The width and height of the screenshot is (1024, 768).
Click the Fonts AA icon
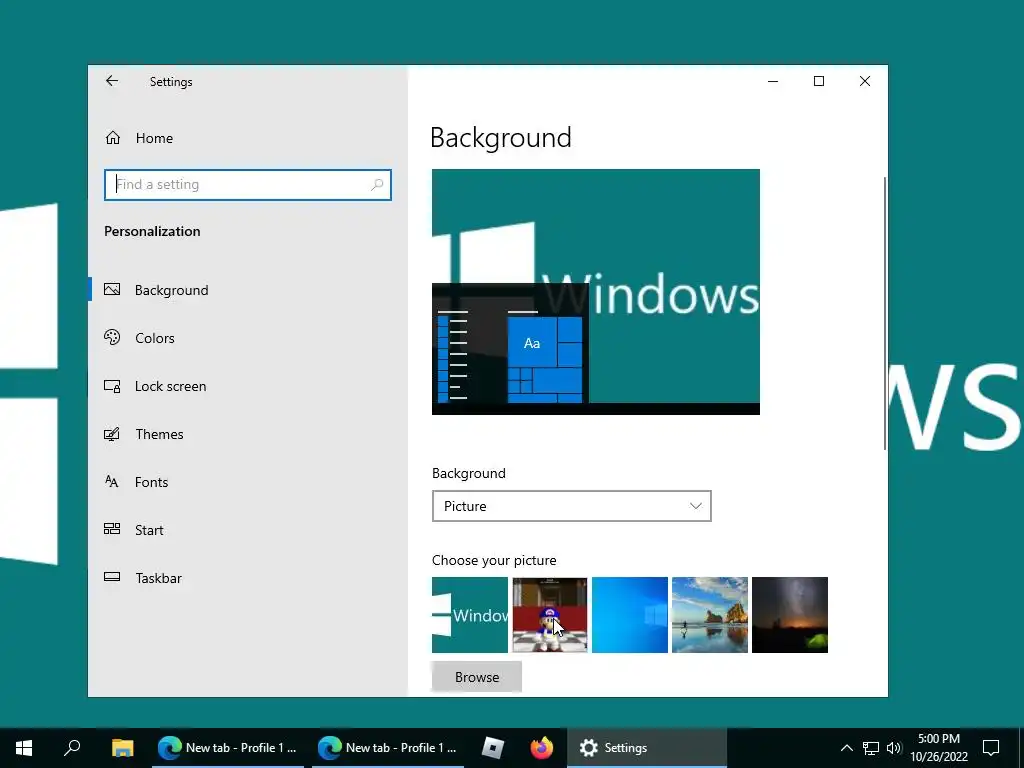112,481
